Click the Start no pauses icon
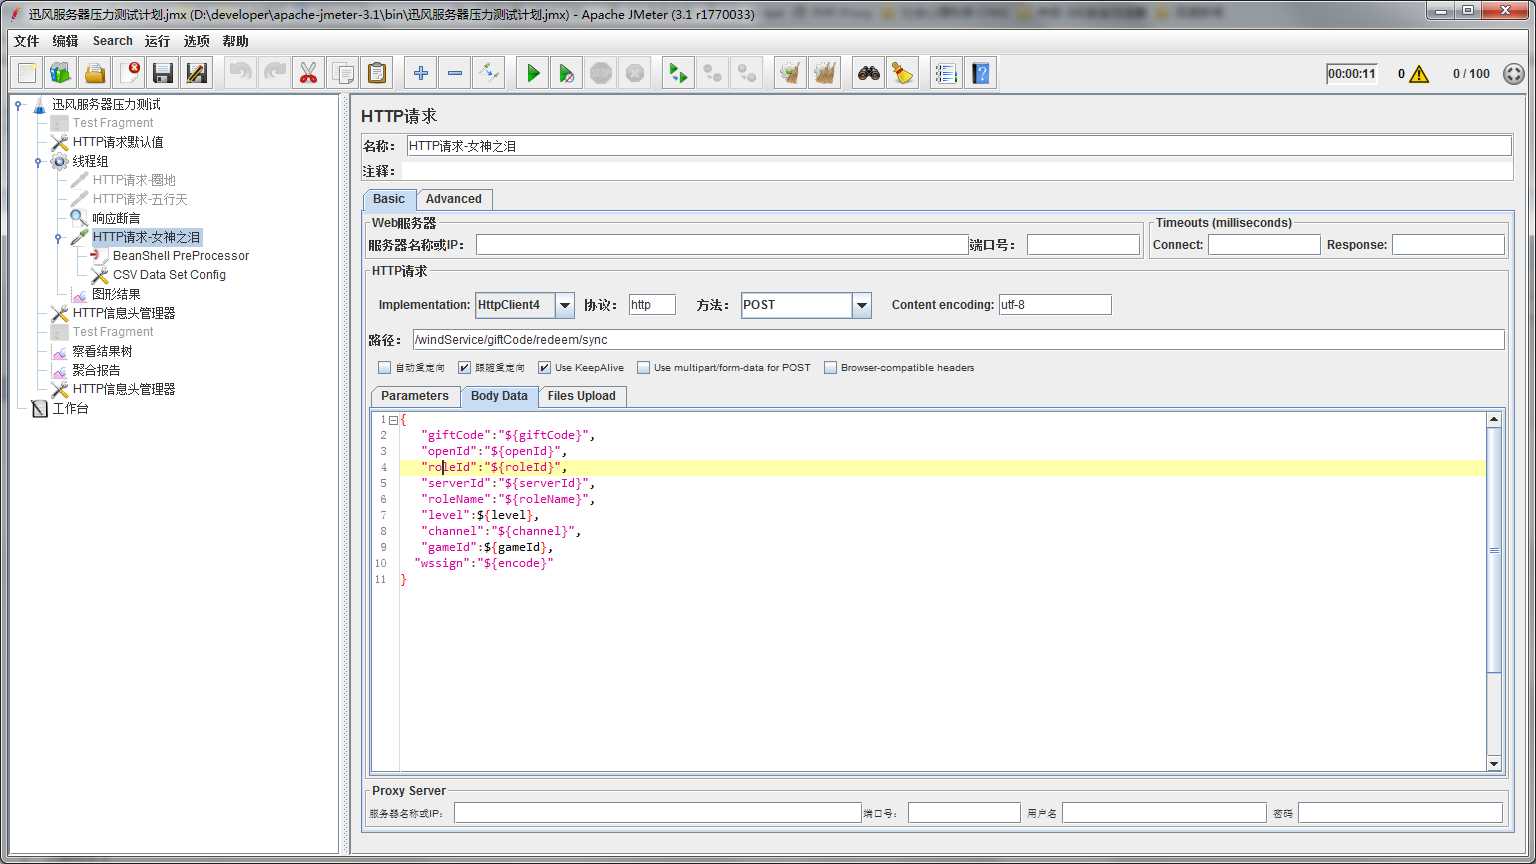1536x864 pixels. [567, 73]
